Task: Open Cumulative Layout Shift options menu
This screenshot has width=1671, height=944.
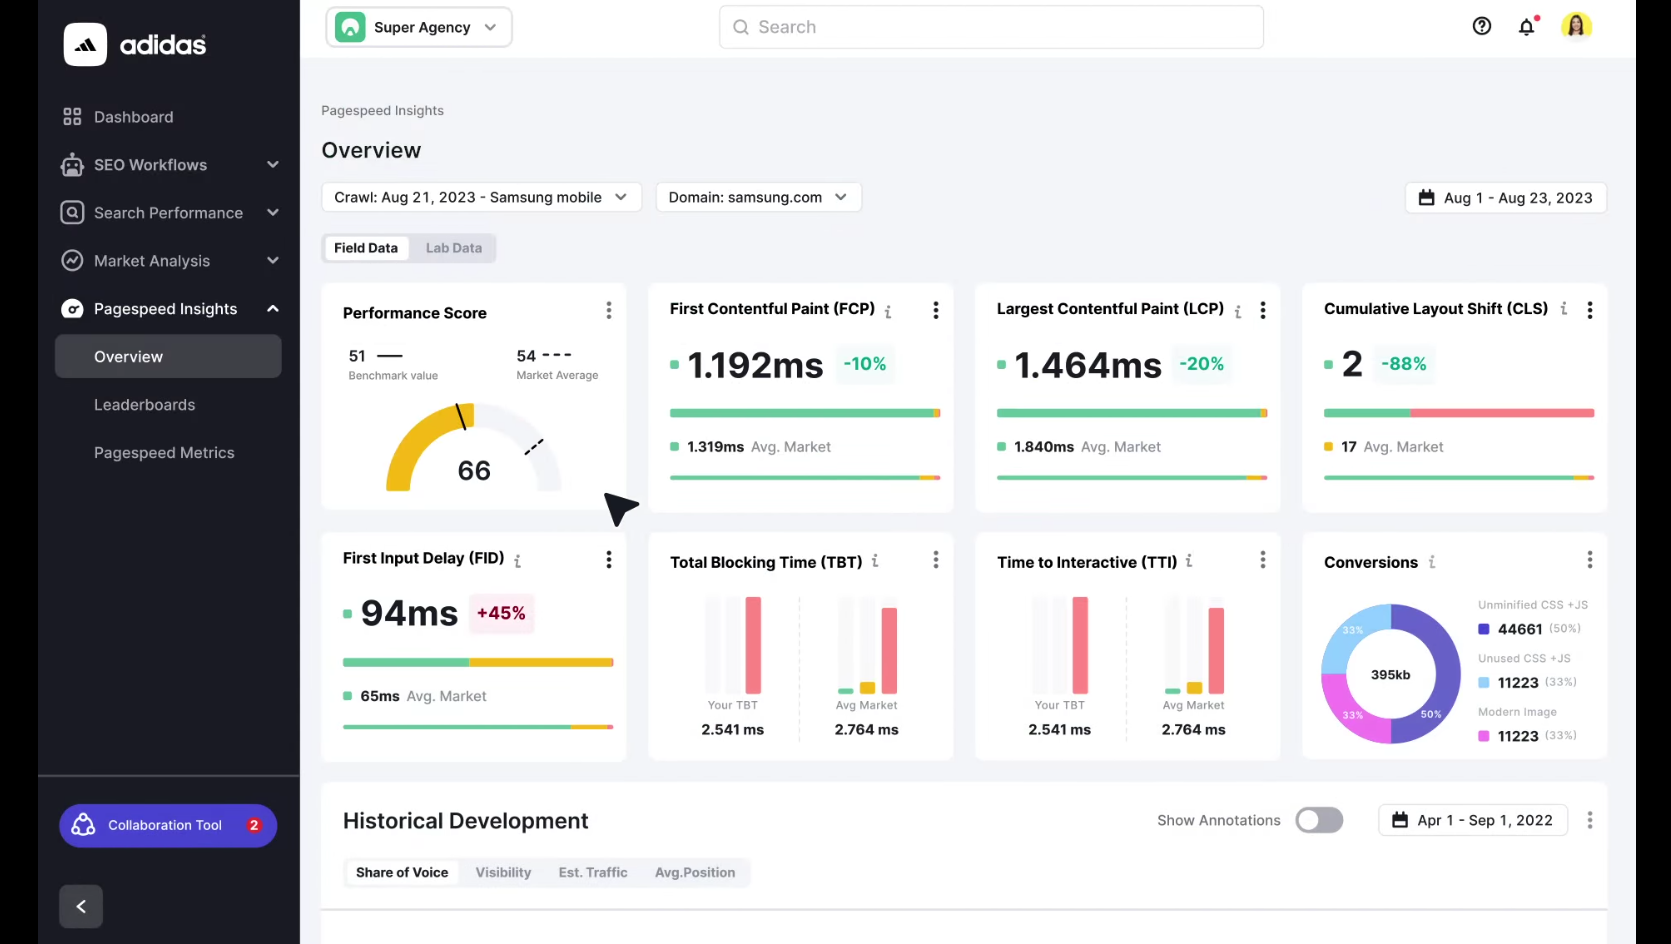Action: click(1589, 311)
